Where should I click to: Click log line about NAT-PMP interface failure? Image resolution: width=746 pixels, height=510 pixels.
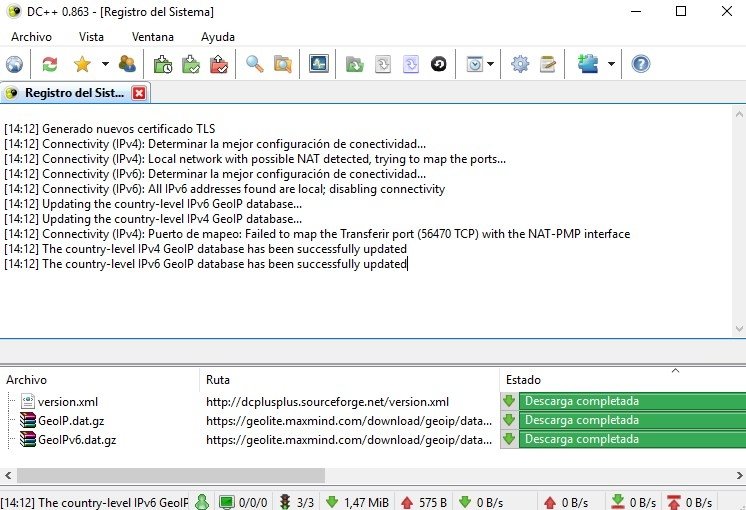tap(317, 234)
